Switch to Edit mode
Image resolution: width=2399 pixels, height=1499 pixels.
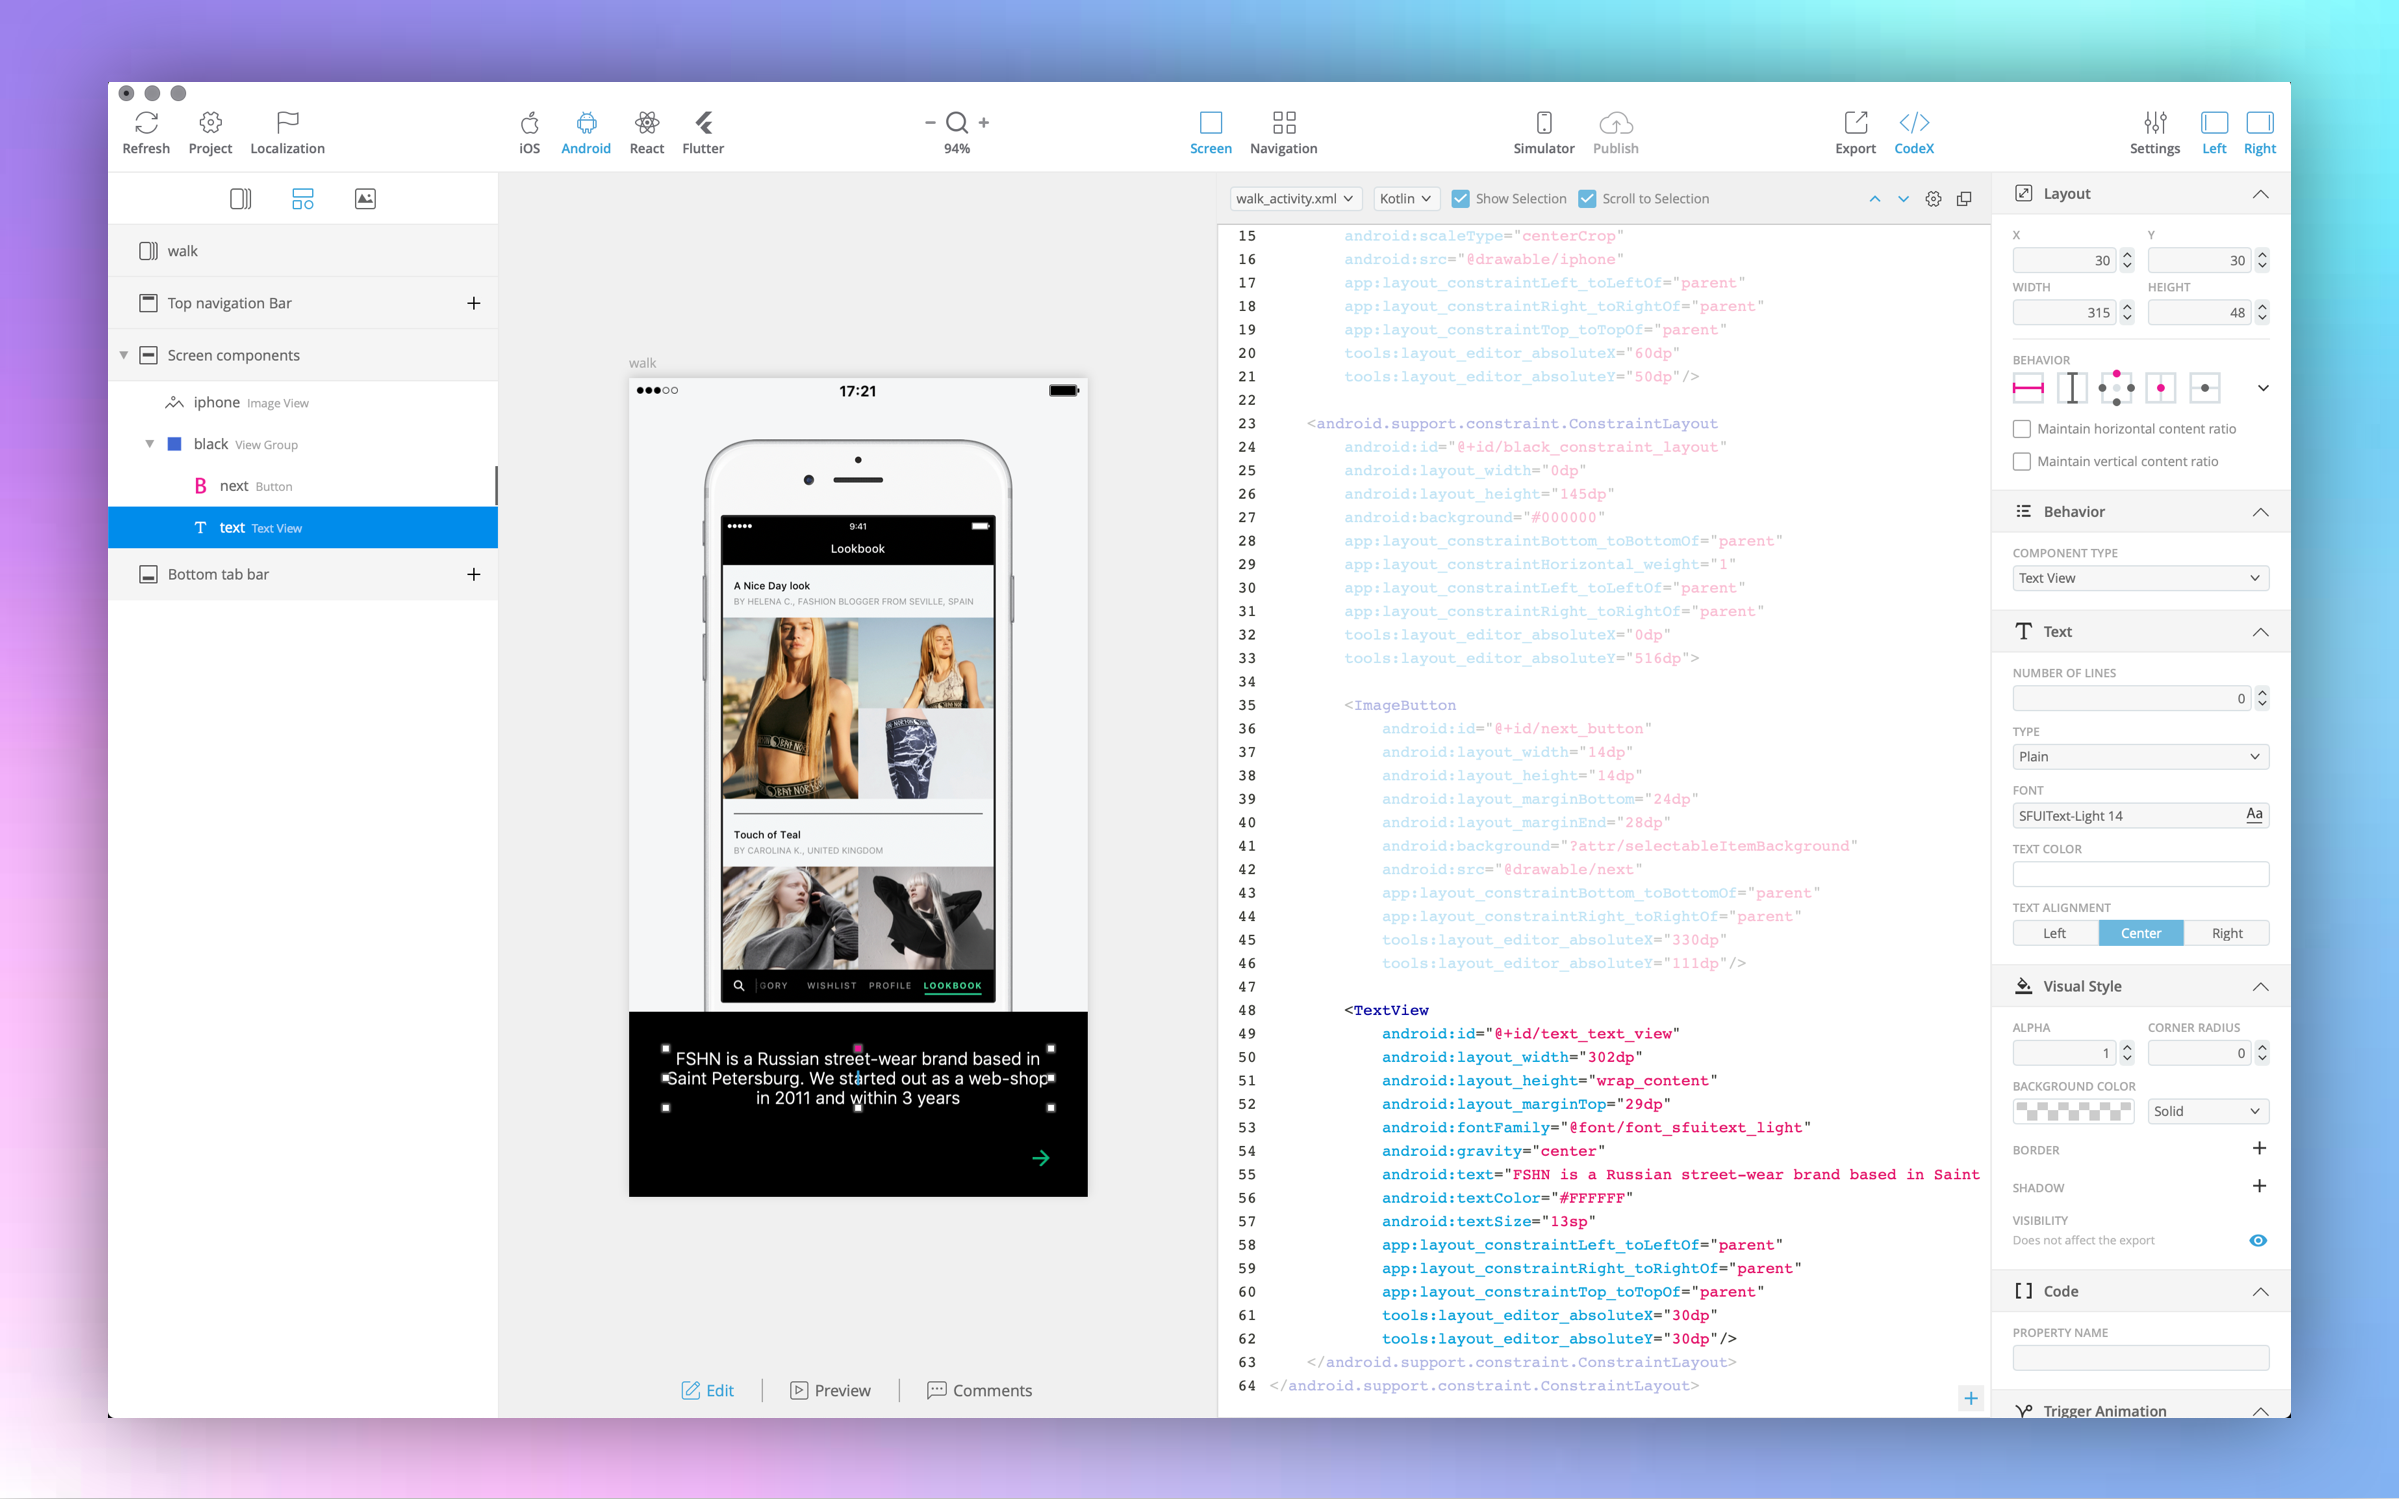(707, 1390)
